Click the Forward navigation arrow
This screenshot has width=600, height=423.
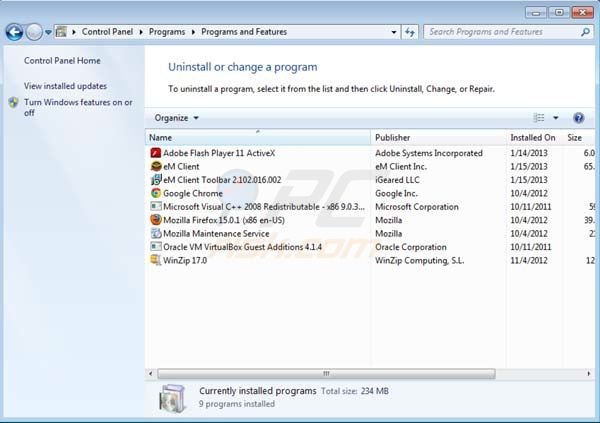tap(34, 32)
